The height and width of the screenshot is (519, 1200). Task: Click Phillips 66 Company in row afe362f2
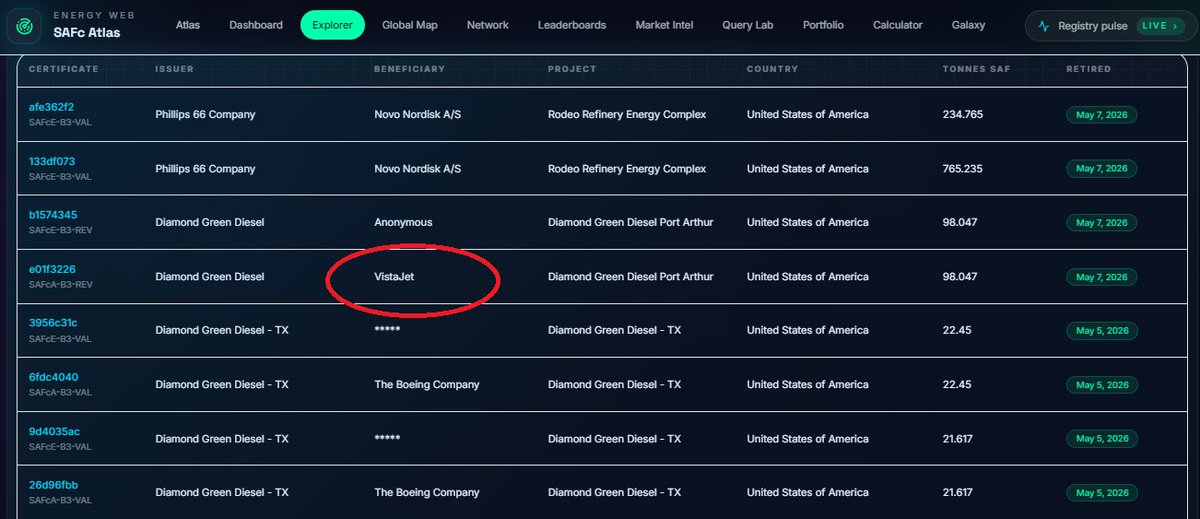(206, 115)
